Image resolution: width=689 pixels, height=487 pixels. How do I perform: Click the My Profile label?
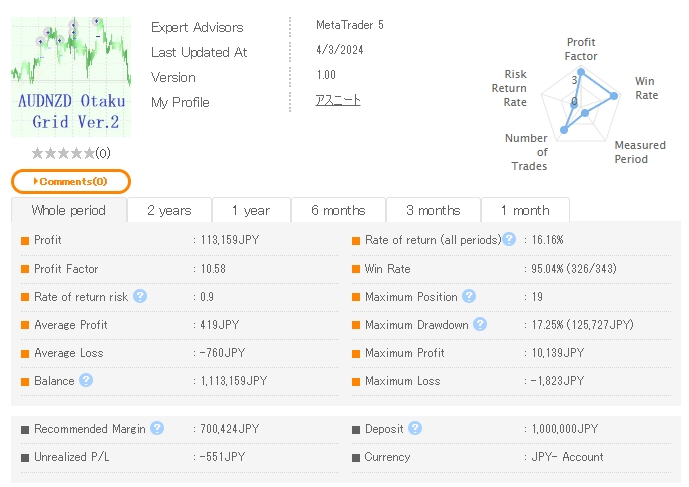[180, 102]
